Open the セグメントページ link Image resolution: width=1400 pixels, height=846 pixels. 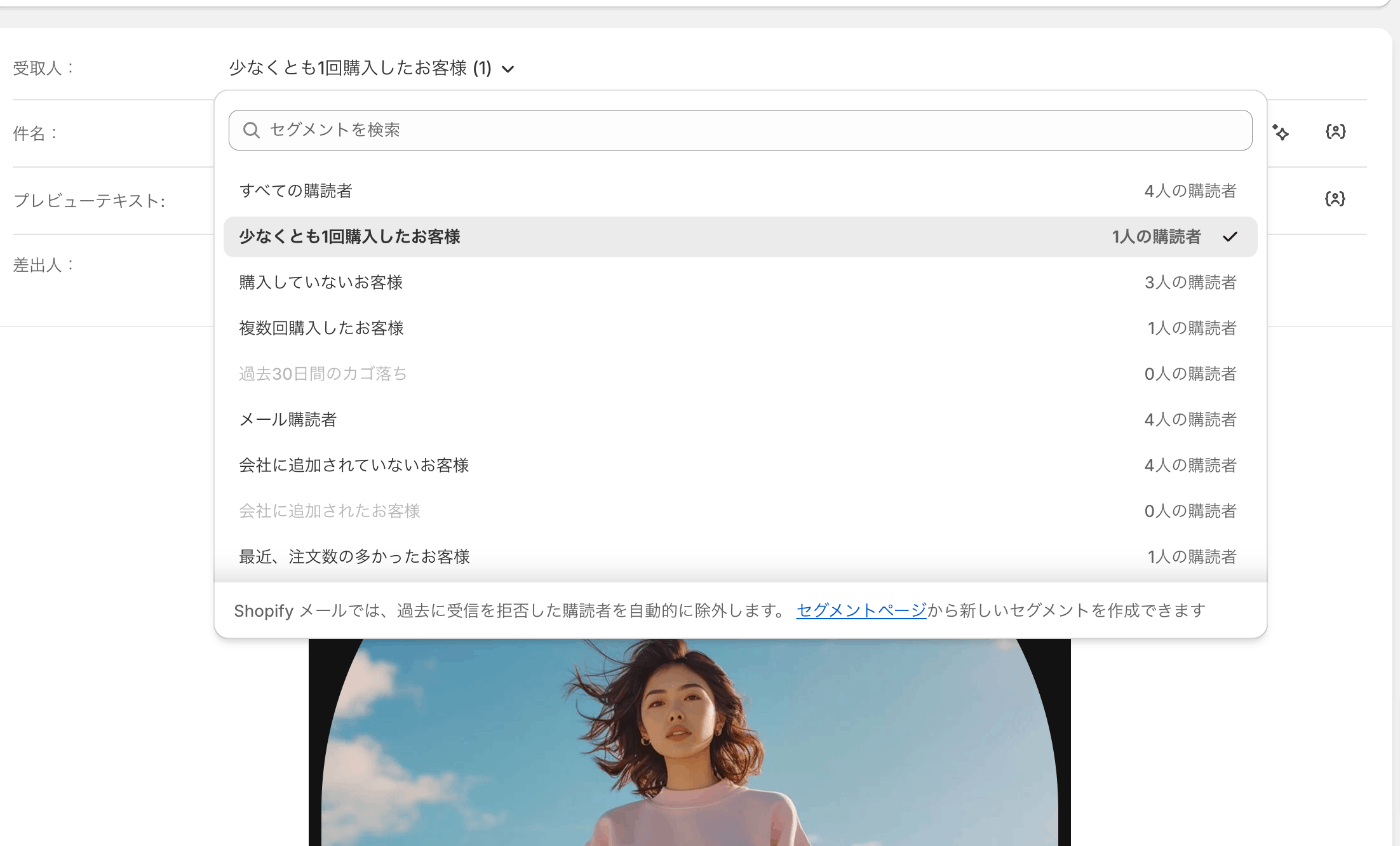(x=861, y=610)
